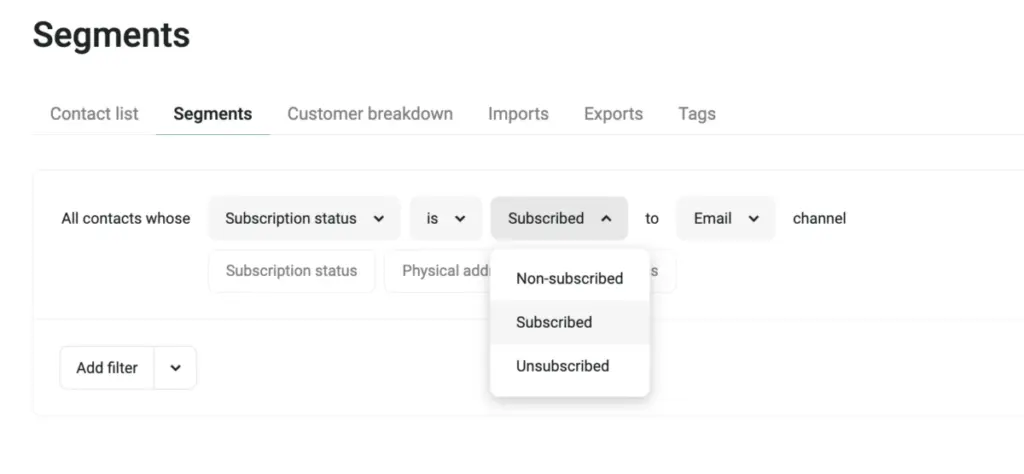The width and height of the screenshot is (1024, 474).
Task: Click the Add filter button
Action: click(107, 368)
